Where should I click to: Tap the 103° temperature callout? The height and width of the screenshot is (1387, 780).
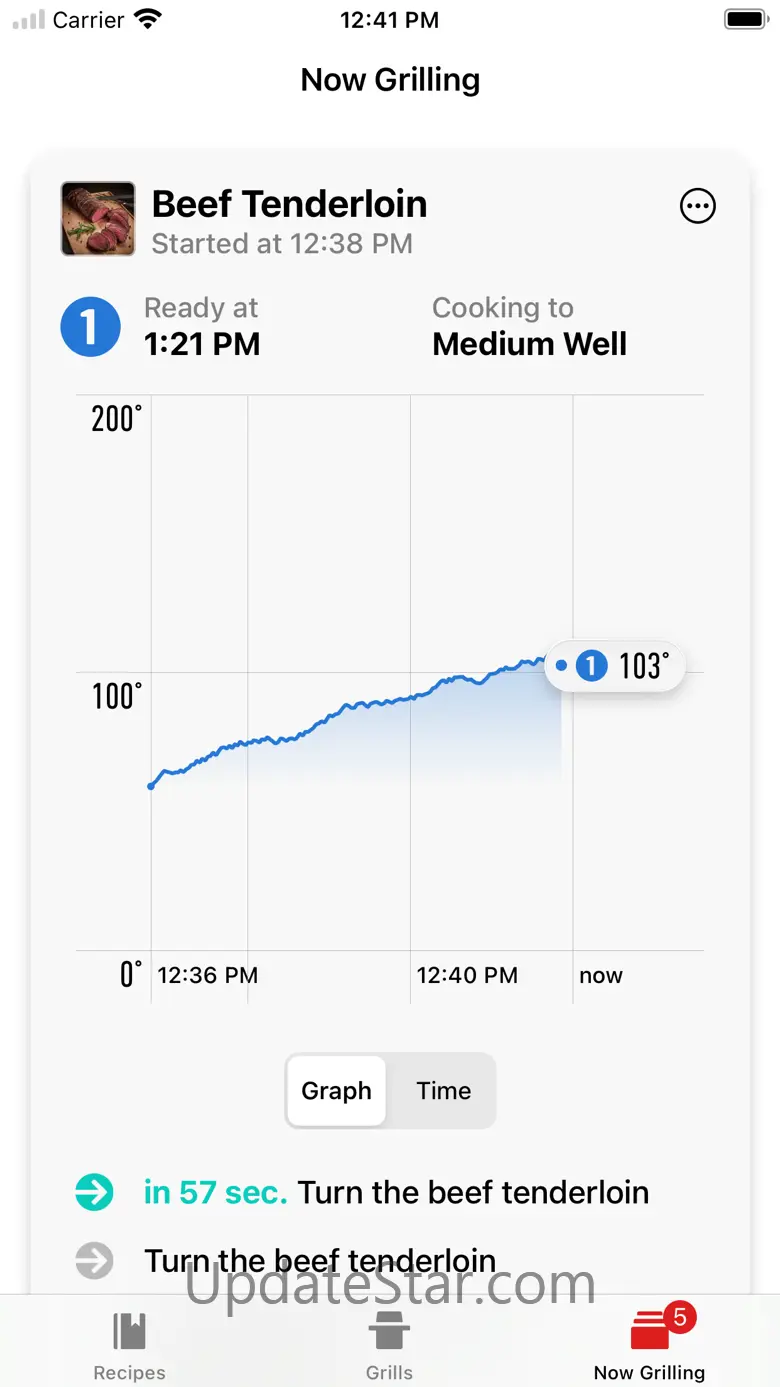[x=615, y=666]
